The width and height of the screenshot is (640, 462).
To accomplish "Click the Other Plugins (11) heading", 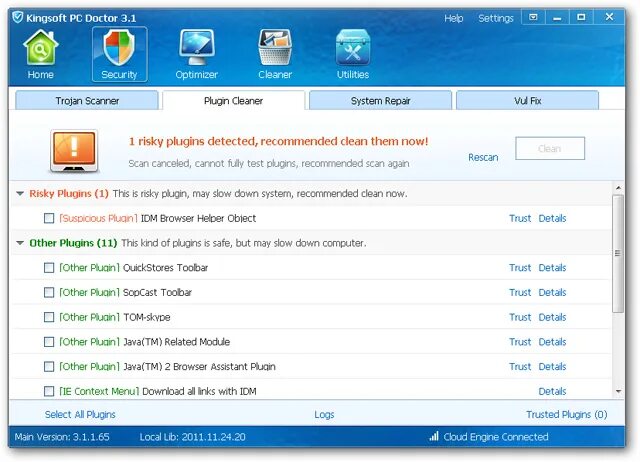I will tap(73, 243).
